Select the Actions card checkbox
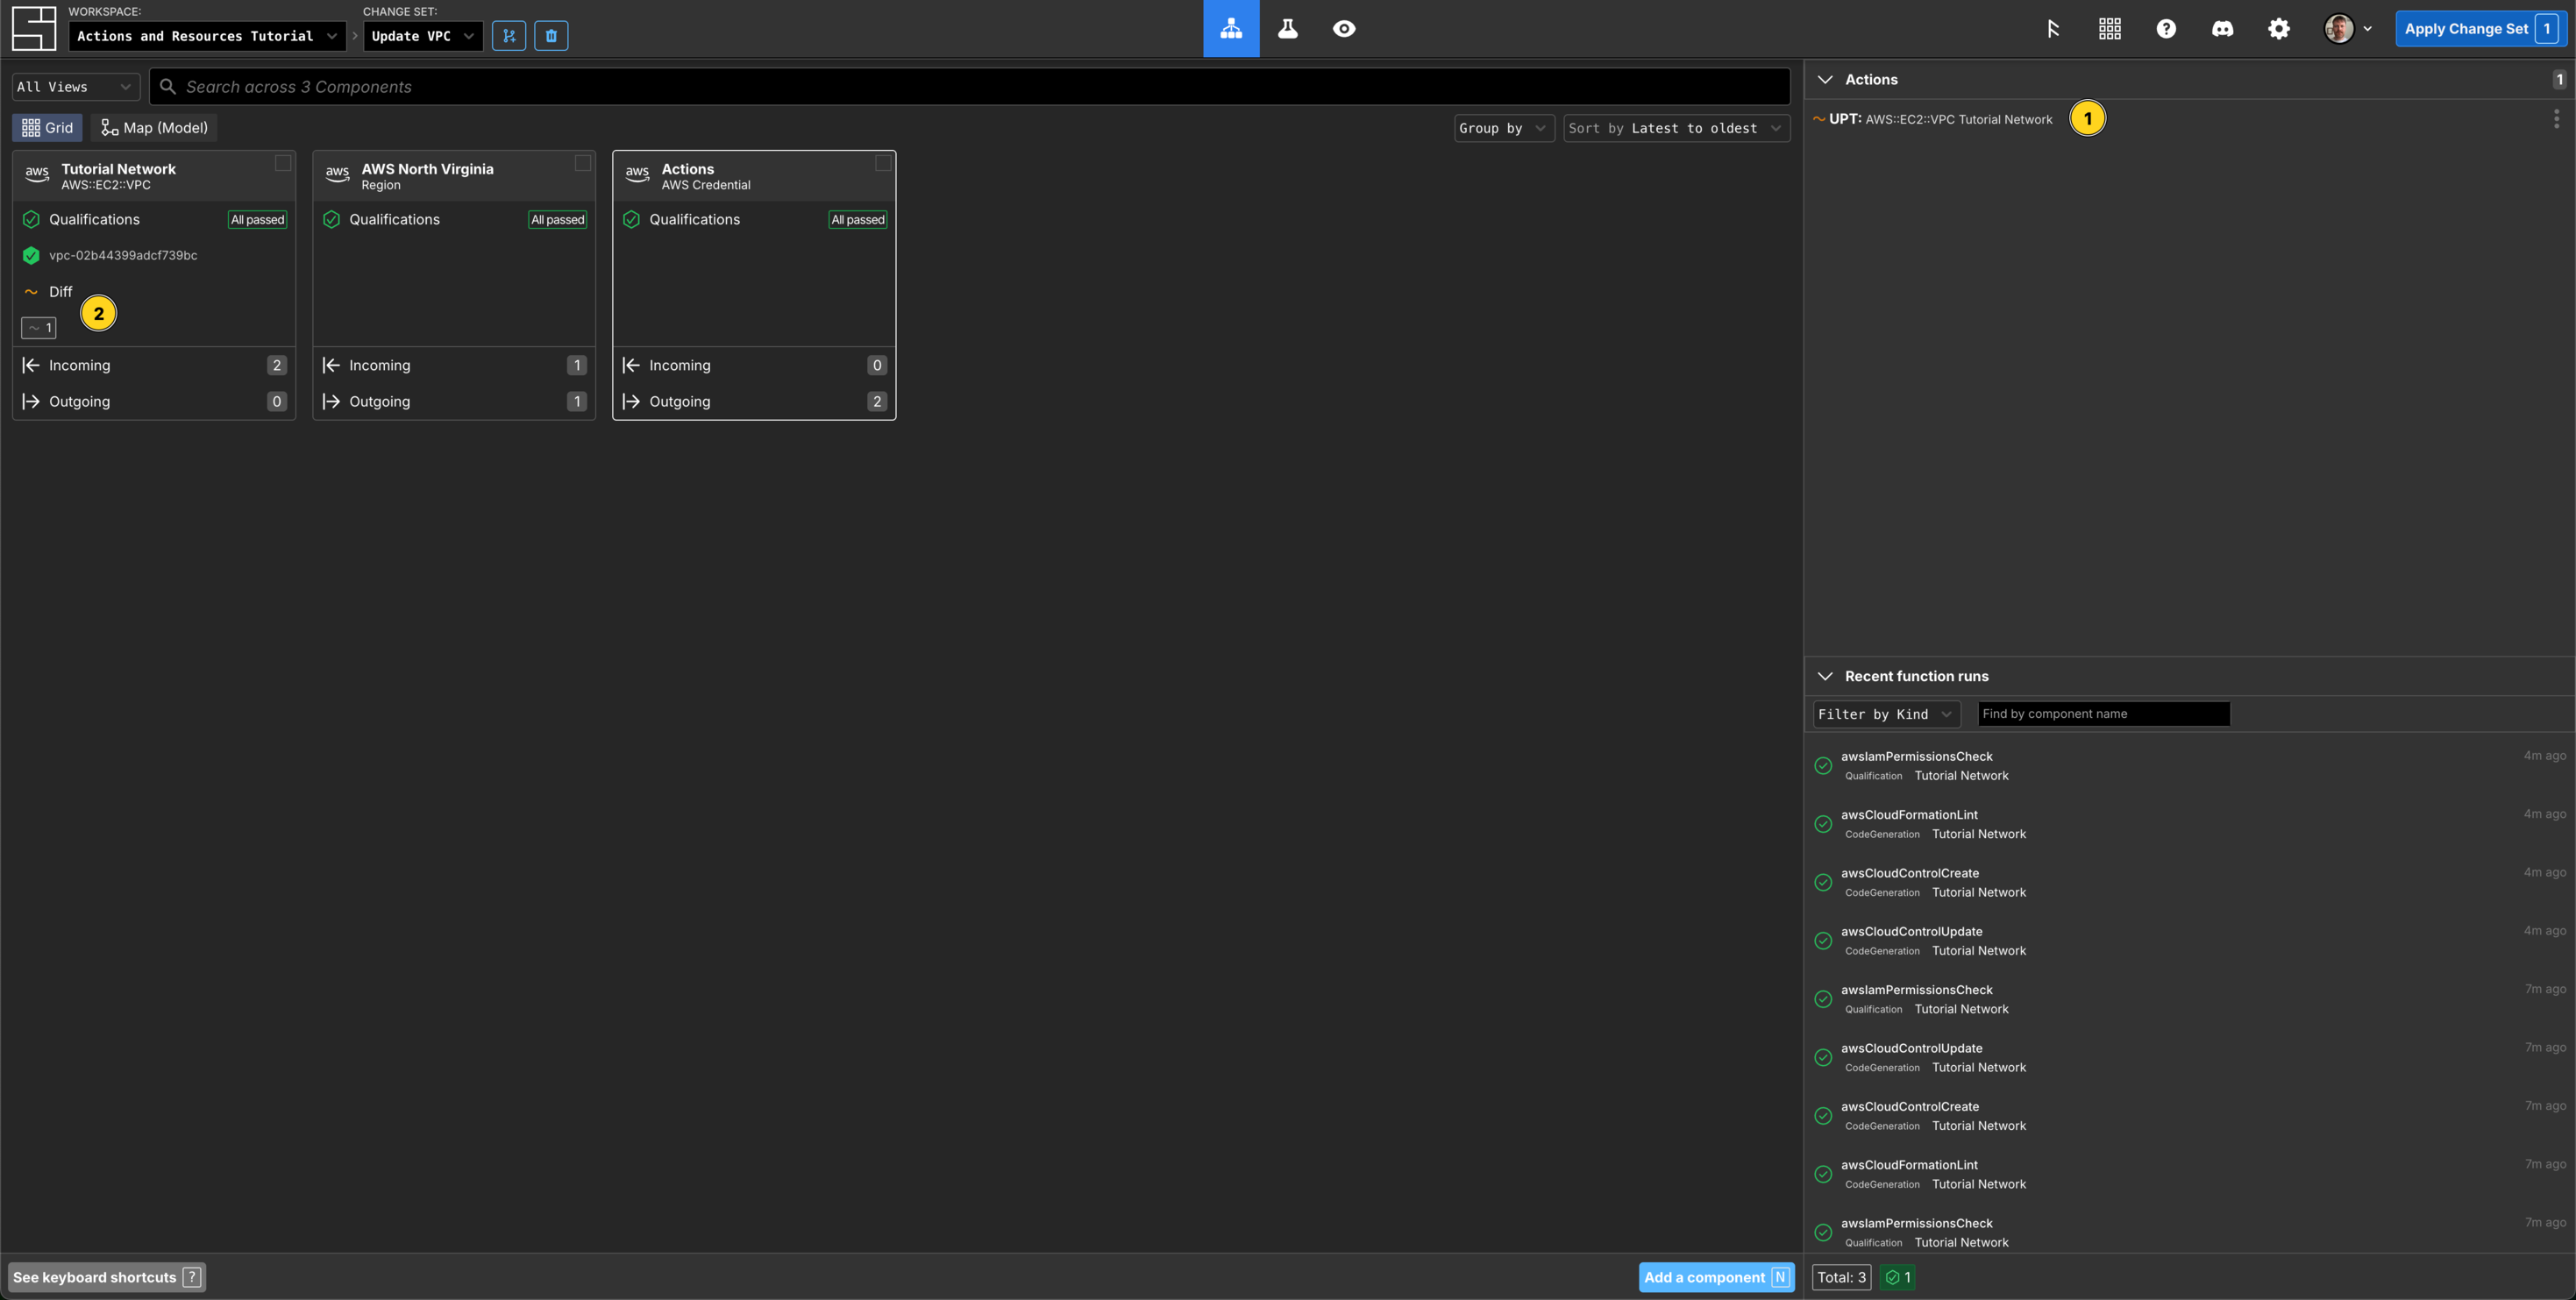The image size is (2576, 1300). pos(883,163)
